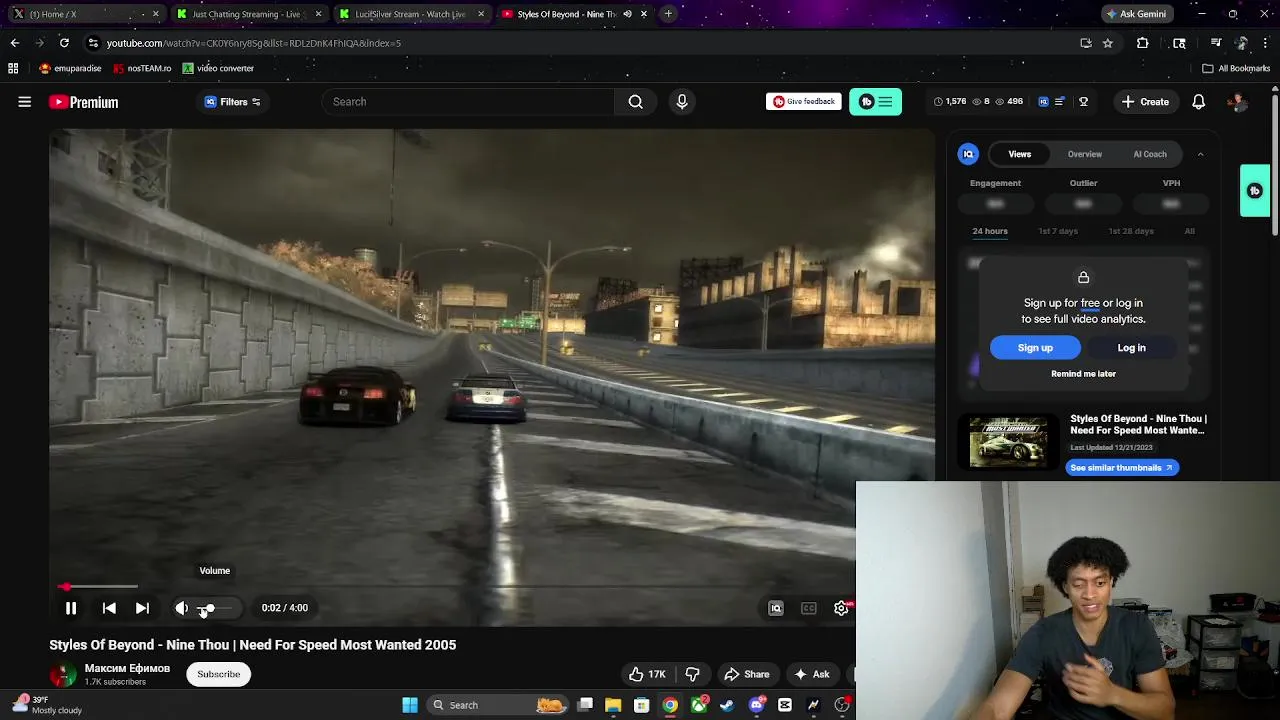Click the Log in button
This screenshot has width=1280, height=720.
[1131, 348]
